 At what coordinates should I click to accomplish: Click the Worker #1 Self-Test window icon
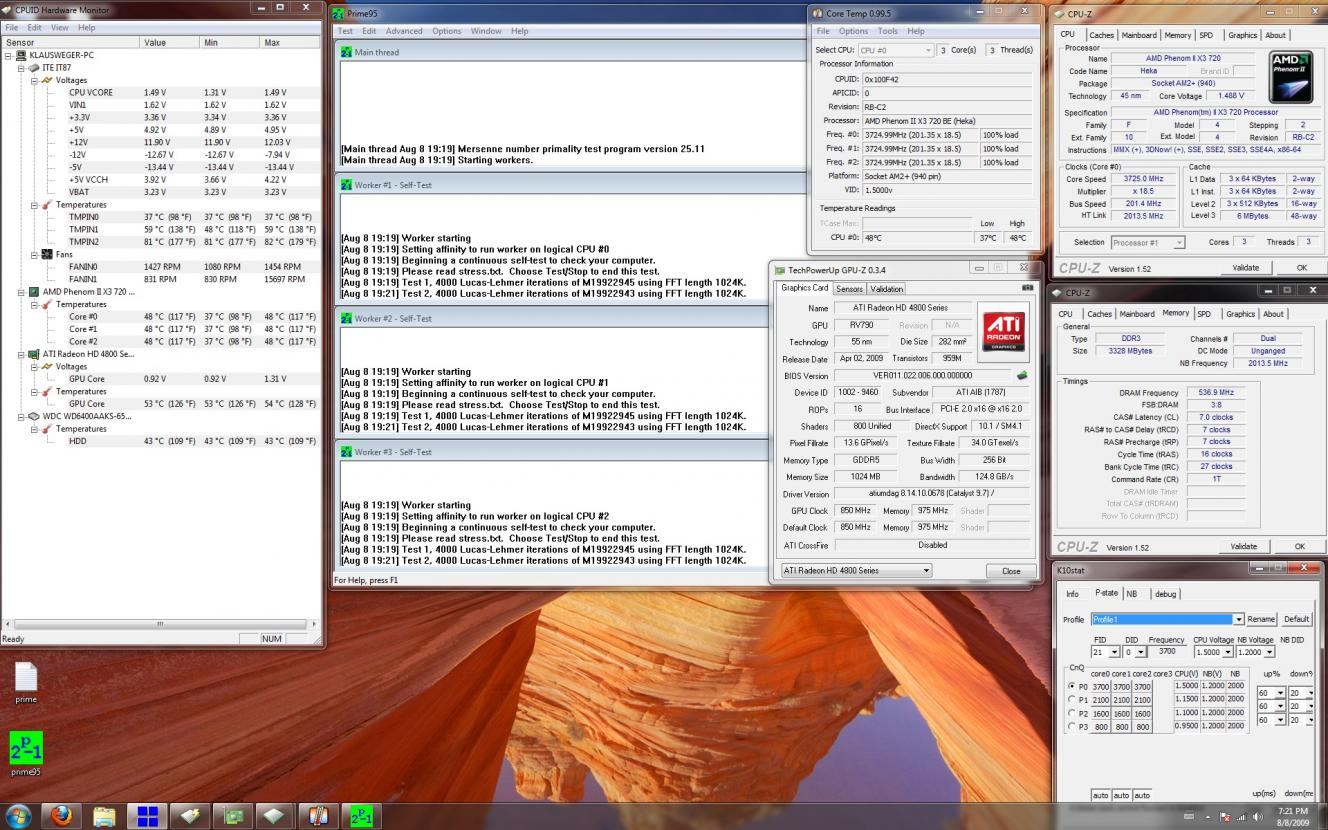347,185
